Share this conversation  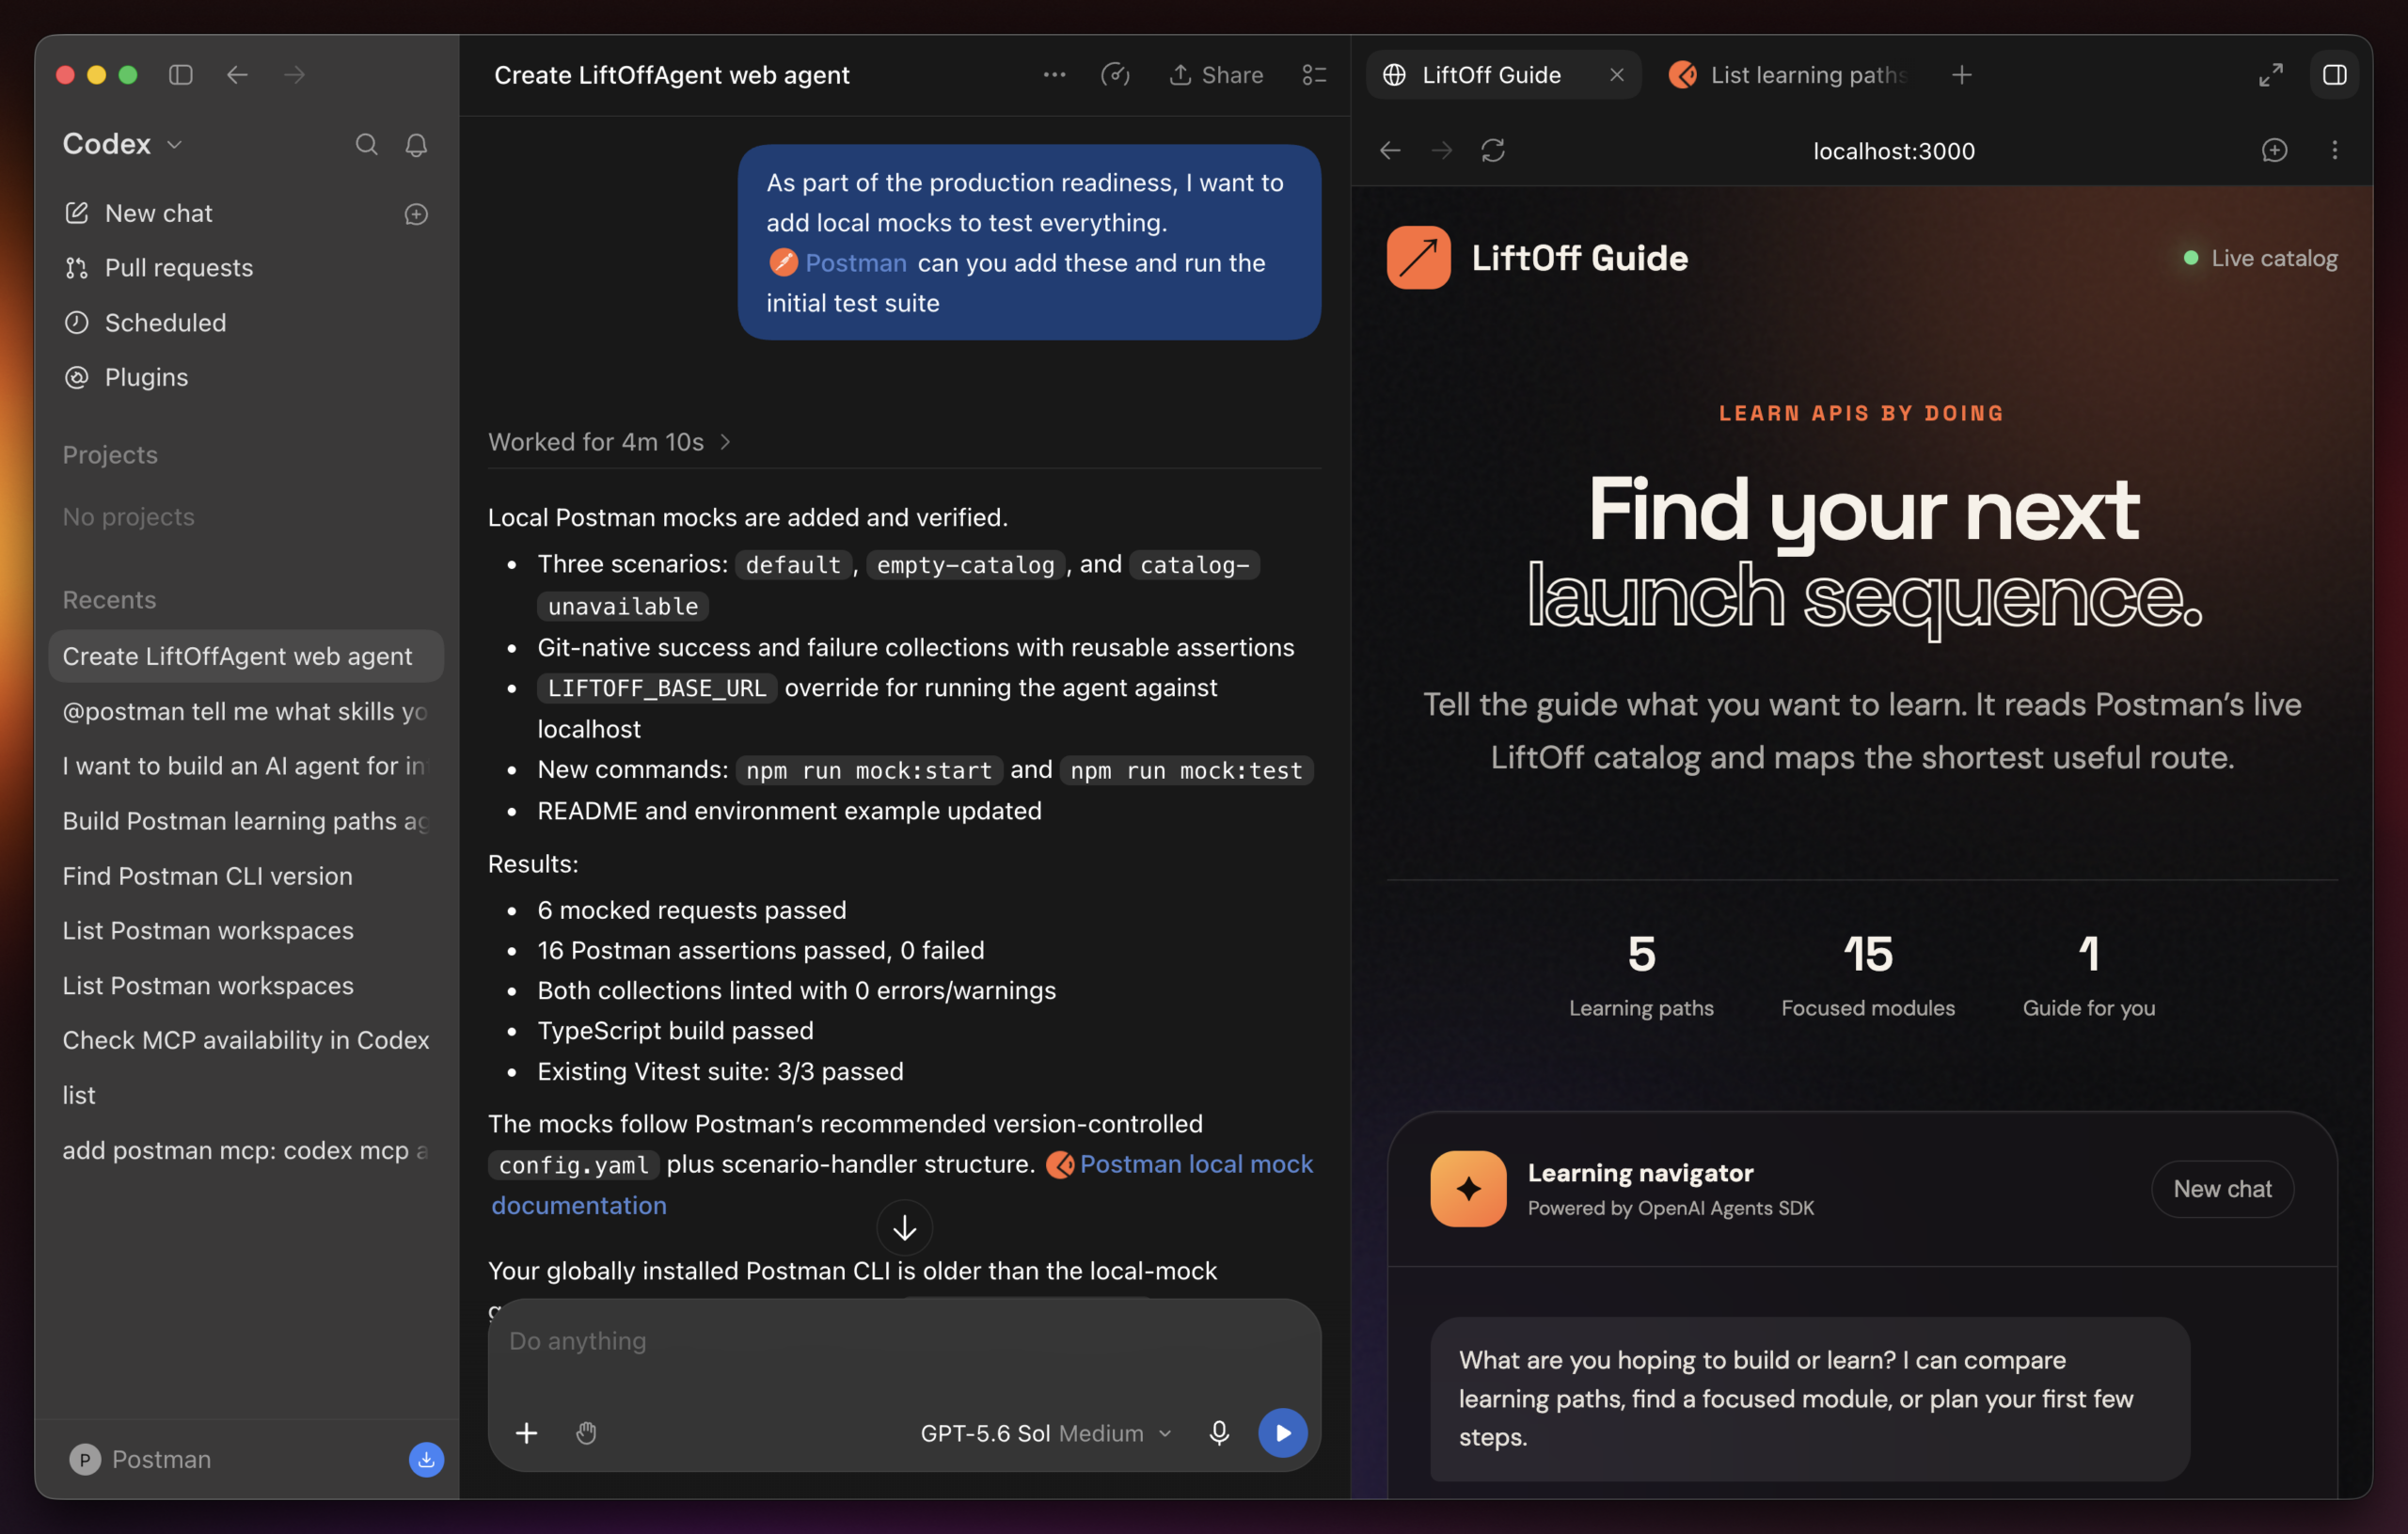point(1216,75)
